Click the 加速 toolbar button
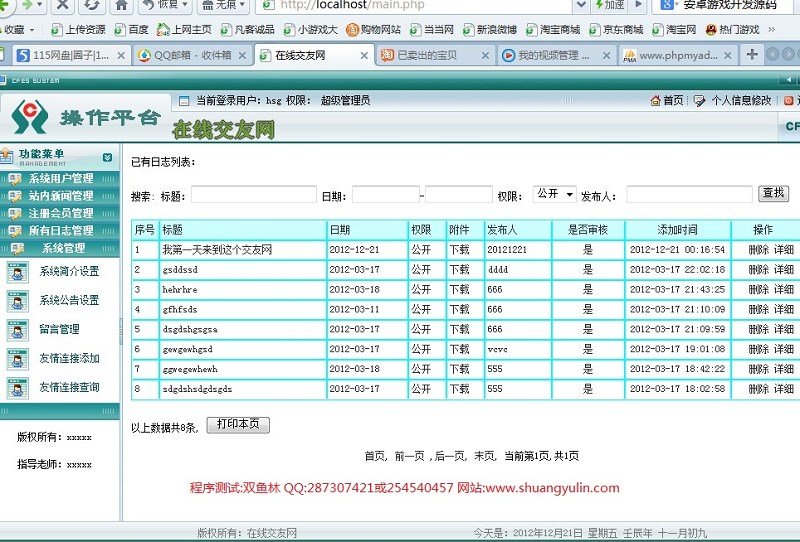 coord(610,5)
